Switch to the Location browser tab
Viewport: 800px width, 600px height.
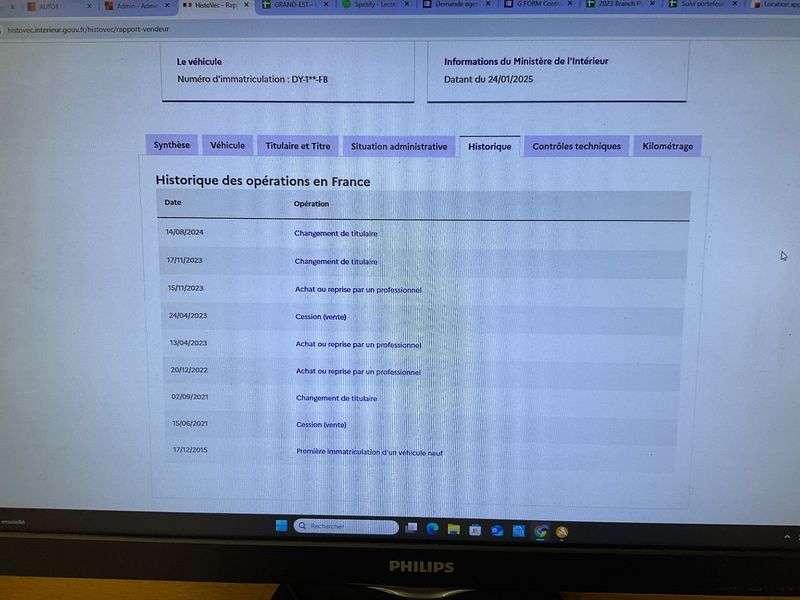[x=776, y=4]
